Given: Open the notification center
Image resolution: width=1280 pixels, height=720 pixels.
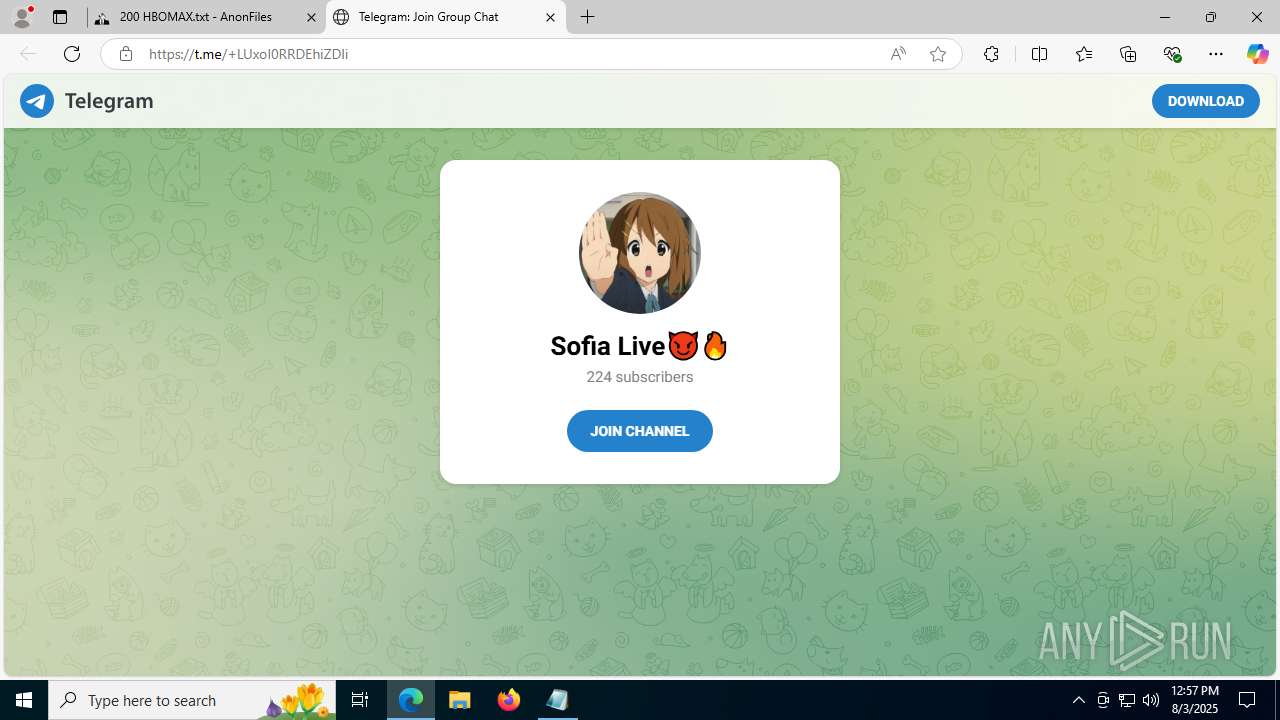Looking at the screenshot, I should (x=1248, y=700).
